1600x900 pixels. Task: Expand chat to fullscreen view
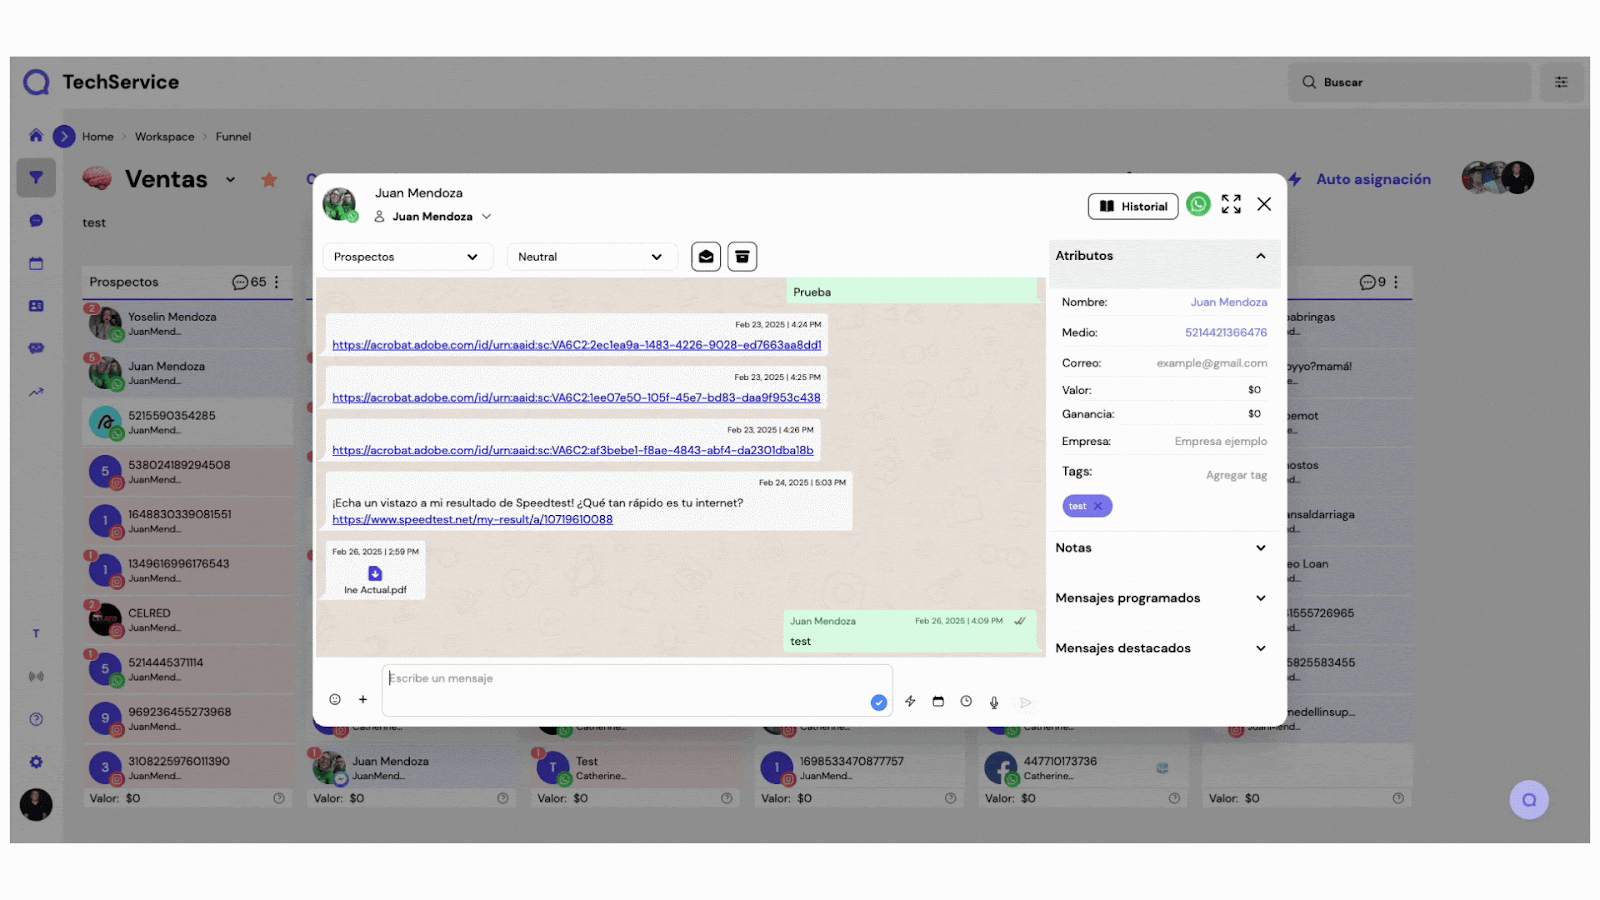[1231, 205]
